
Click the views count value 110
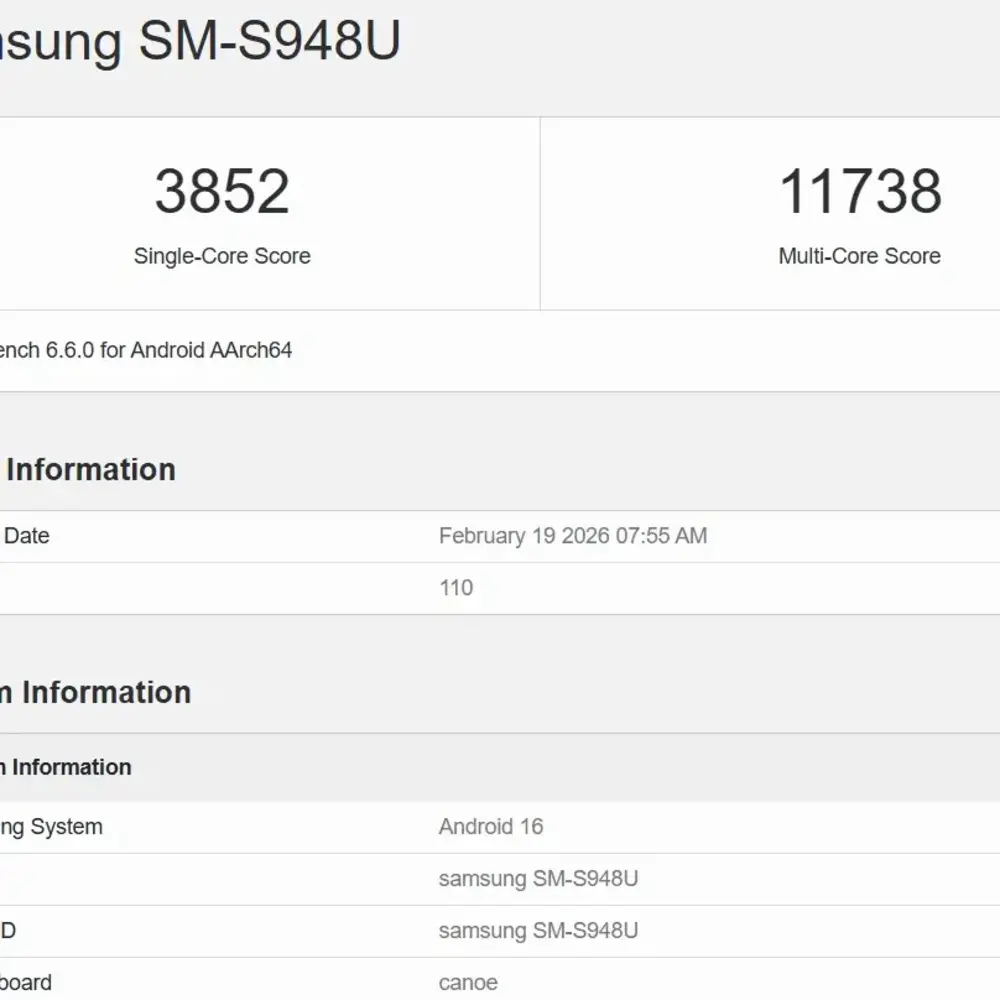[x=456, y=588]
